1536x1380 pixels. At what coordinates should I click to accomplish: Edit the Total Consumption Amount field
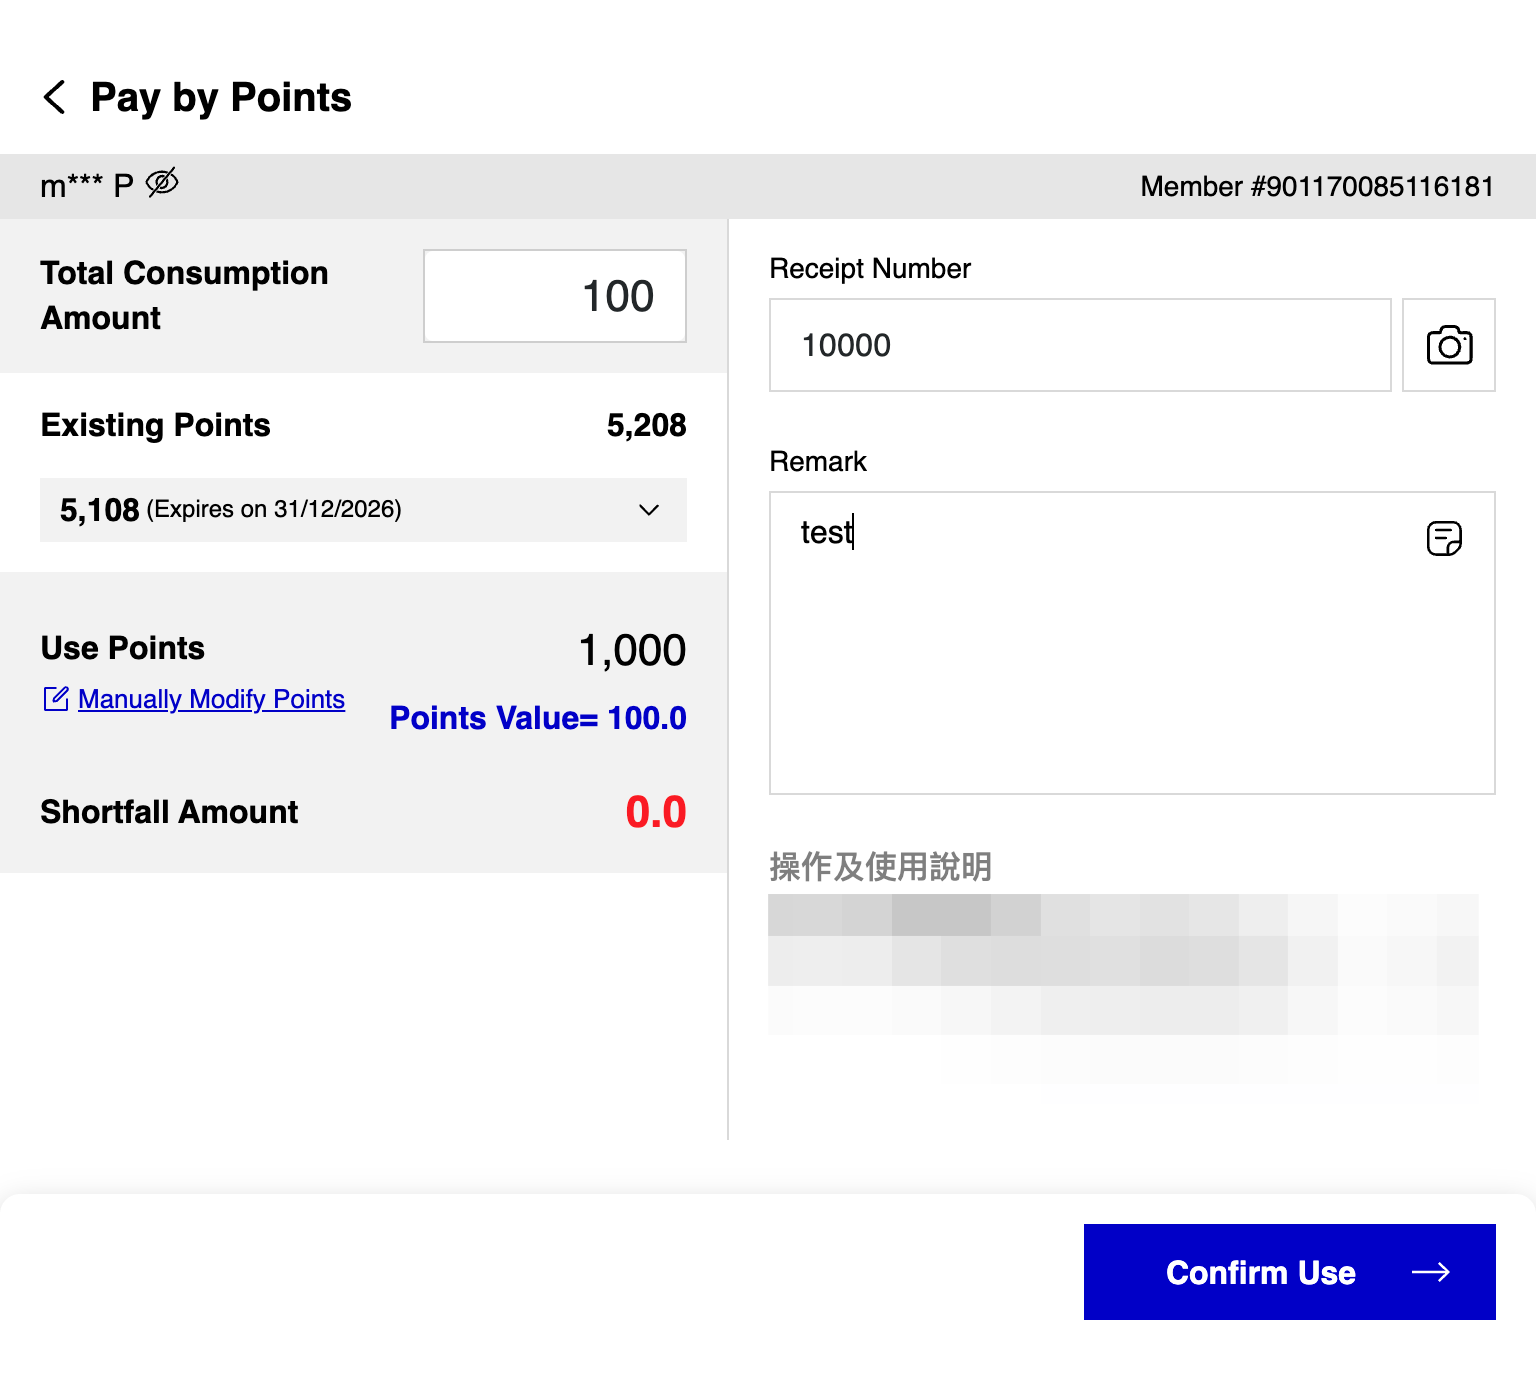click(x=555, y=296)
